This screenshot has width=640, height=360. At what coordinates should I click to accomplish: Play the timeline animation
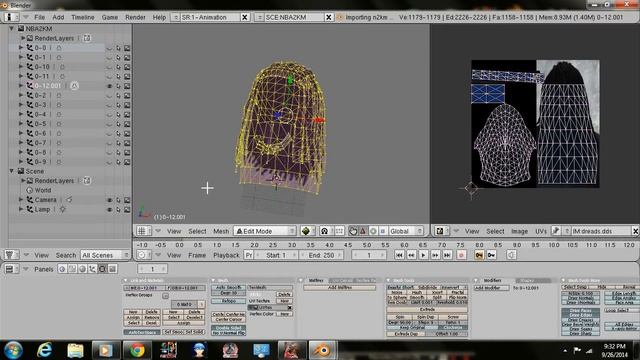423,255
